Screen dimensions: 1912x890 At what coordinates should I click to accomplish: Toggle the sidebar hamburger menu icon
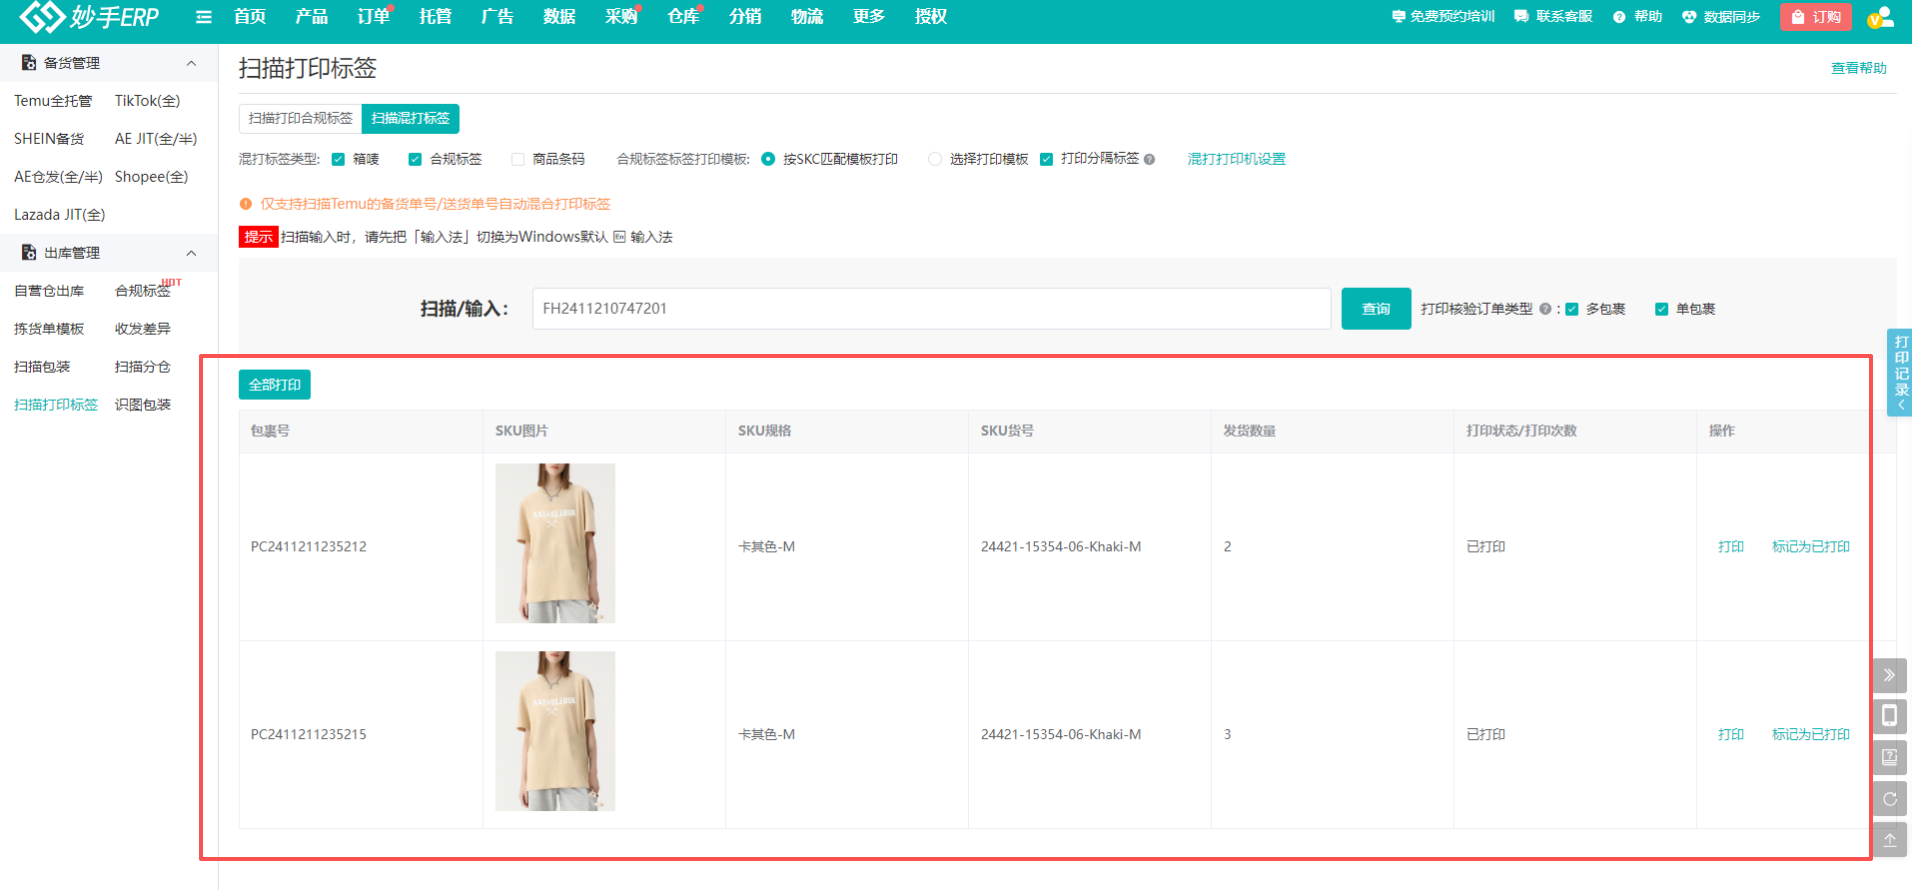click(204, 17)
